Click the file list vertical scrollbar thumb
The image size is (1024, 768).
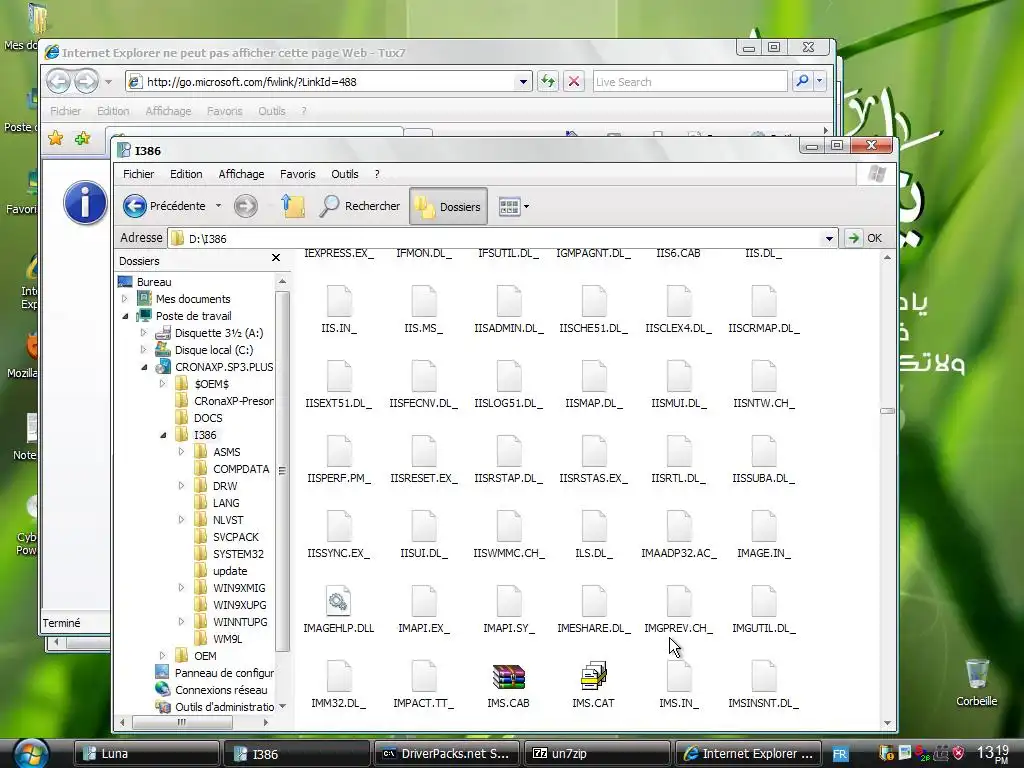pyautogui.click(x=887, y=411)
